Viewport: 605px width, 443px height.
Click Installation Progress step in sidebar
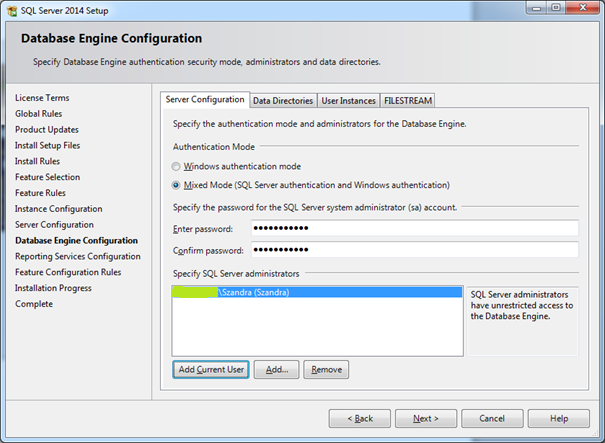coord(53,288)
